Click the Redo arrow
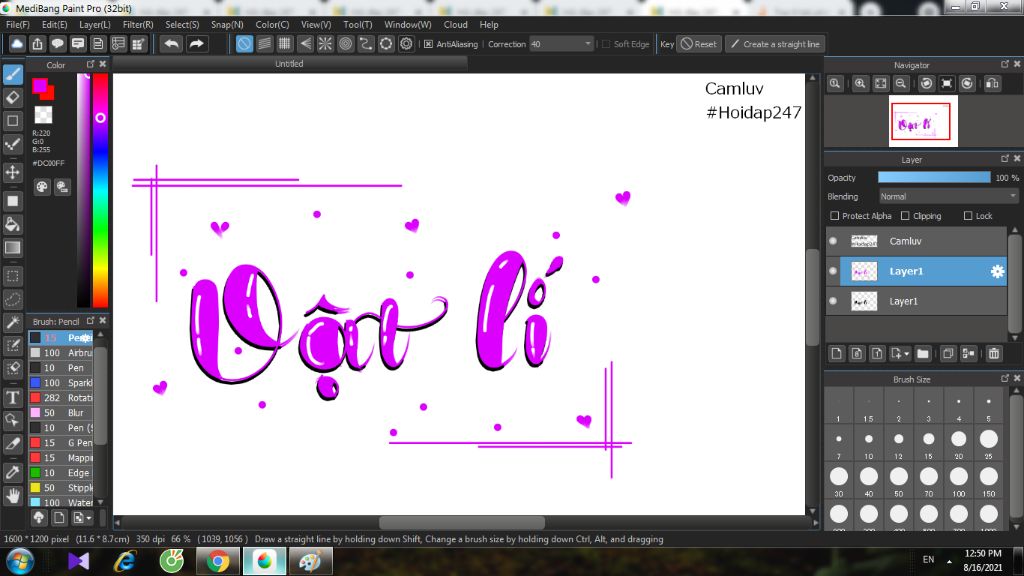Screen dimensions: 1024x576 [197, 44]
